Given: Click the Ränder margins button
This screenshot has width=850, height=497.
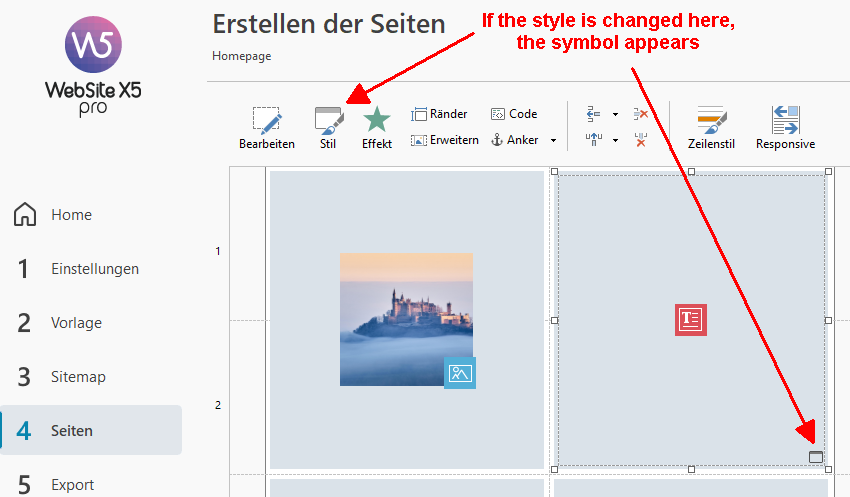Looking at the screenshot, I should (439, 114).
